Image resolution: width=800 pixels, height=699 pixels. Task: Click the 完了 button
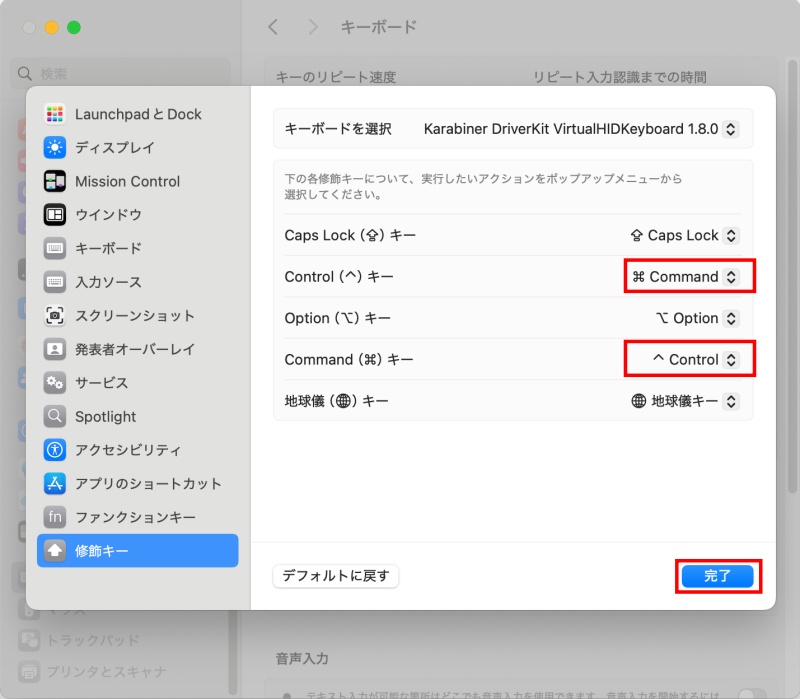coord(717,576)
